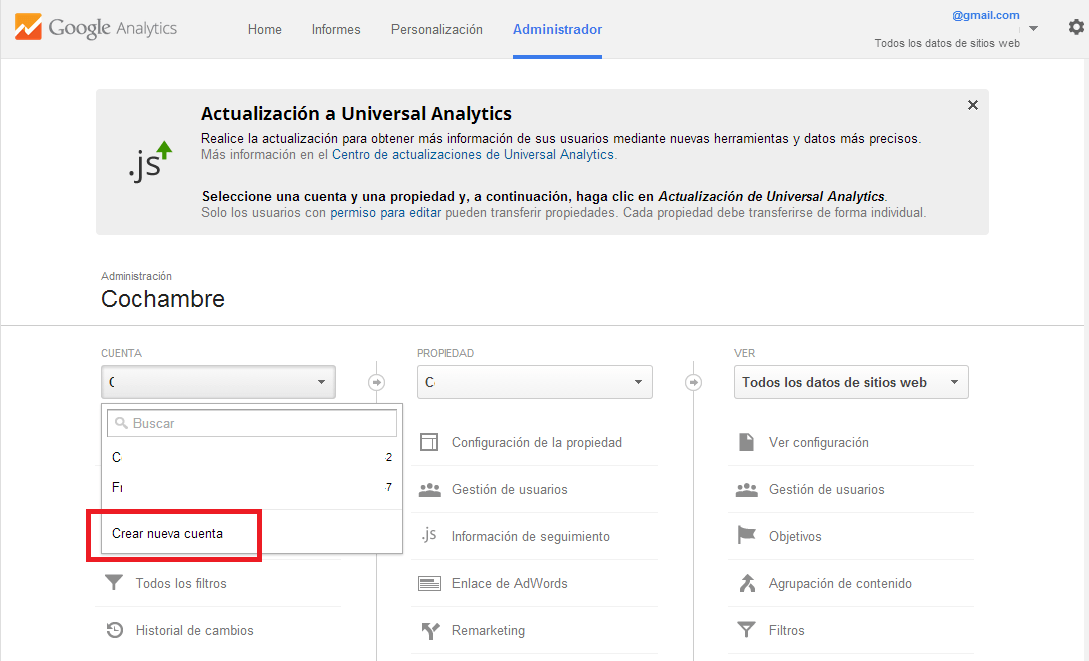Viewport: 1089px width, 661px height.
Task: Open the settings gear icon
Action: coord(1076,27)
